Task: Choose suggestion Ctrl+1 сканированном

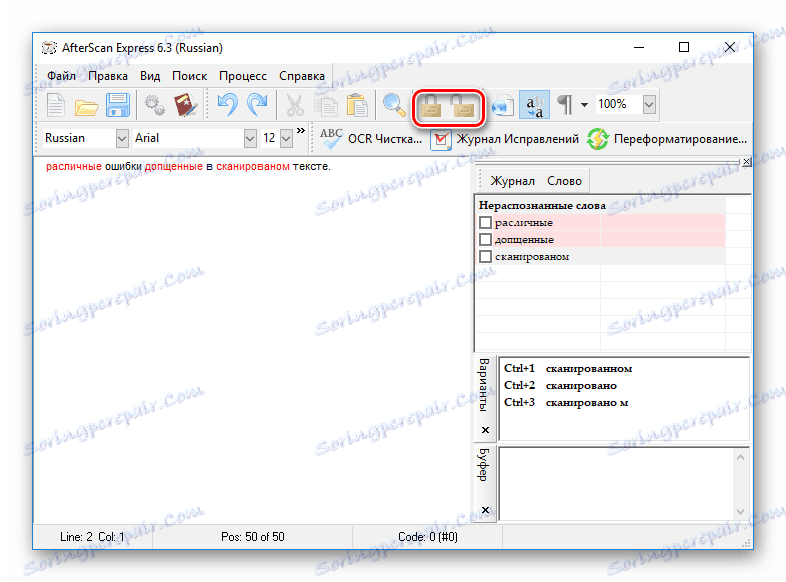Action: coord(568,368)
